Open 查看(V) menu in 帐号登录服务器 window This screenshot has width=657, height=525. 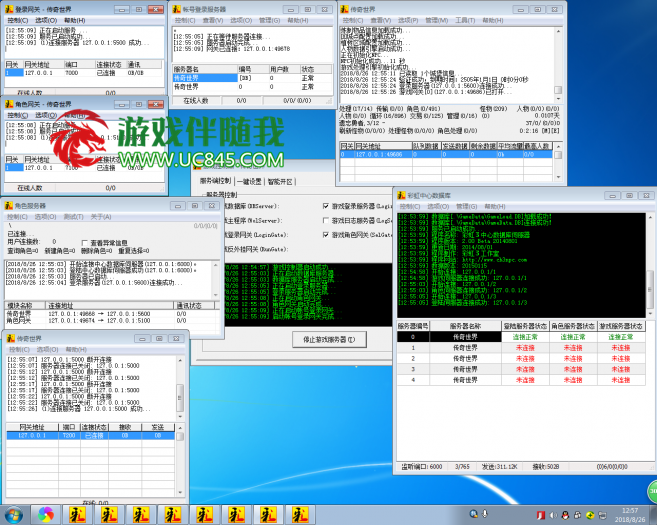(x=213, y=20)
